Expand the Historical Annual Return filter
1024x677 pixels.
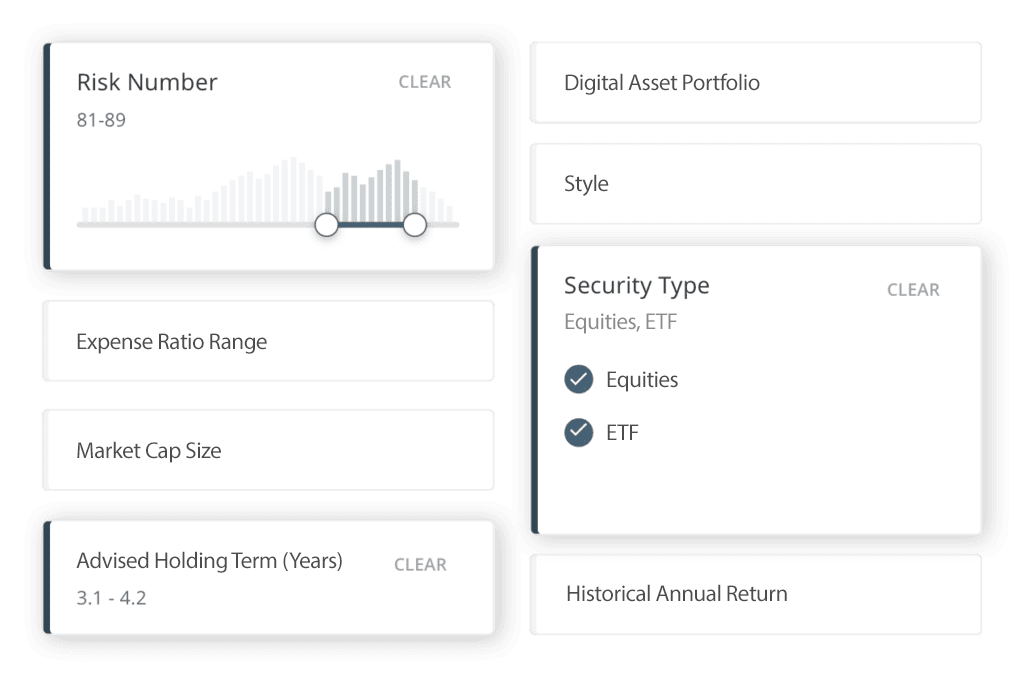[x=756, y=595]
